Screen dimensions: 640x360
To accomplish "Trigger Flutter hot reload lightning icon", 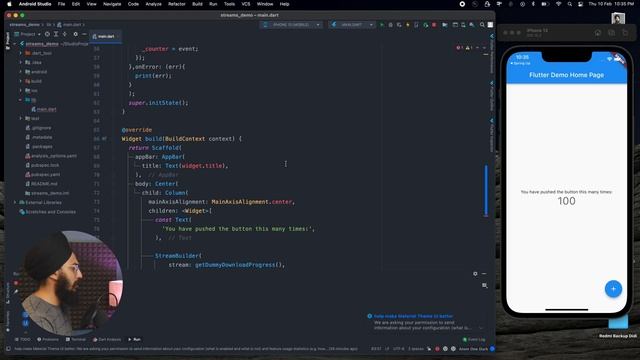I will point(407,25).
